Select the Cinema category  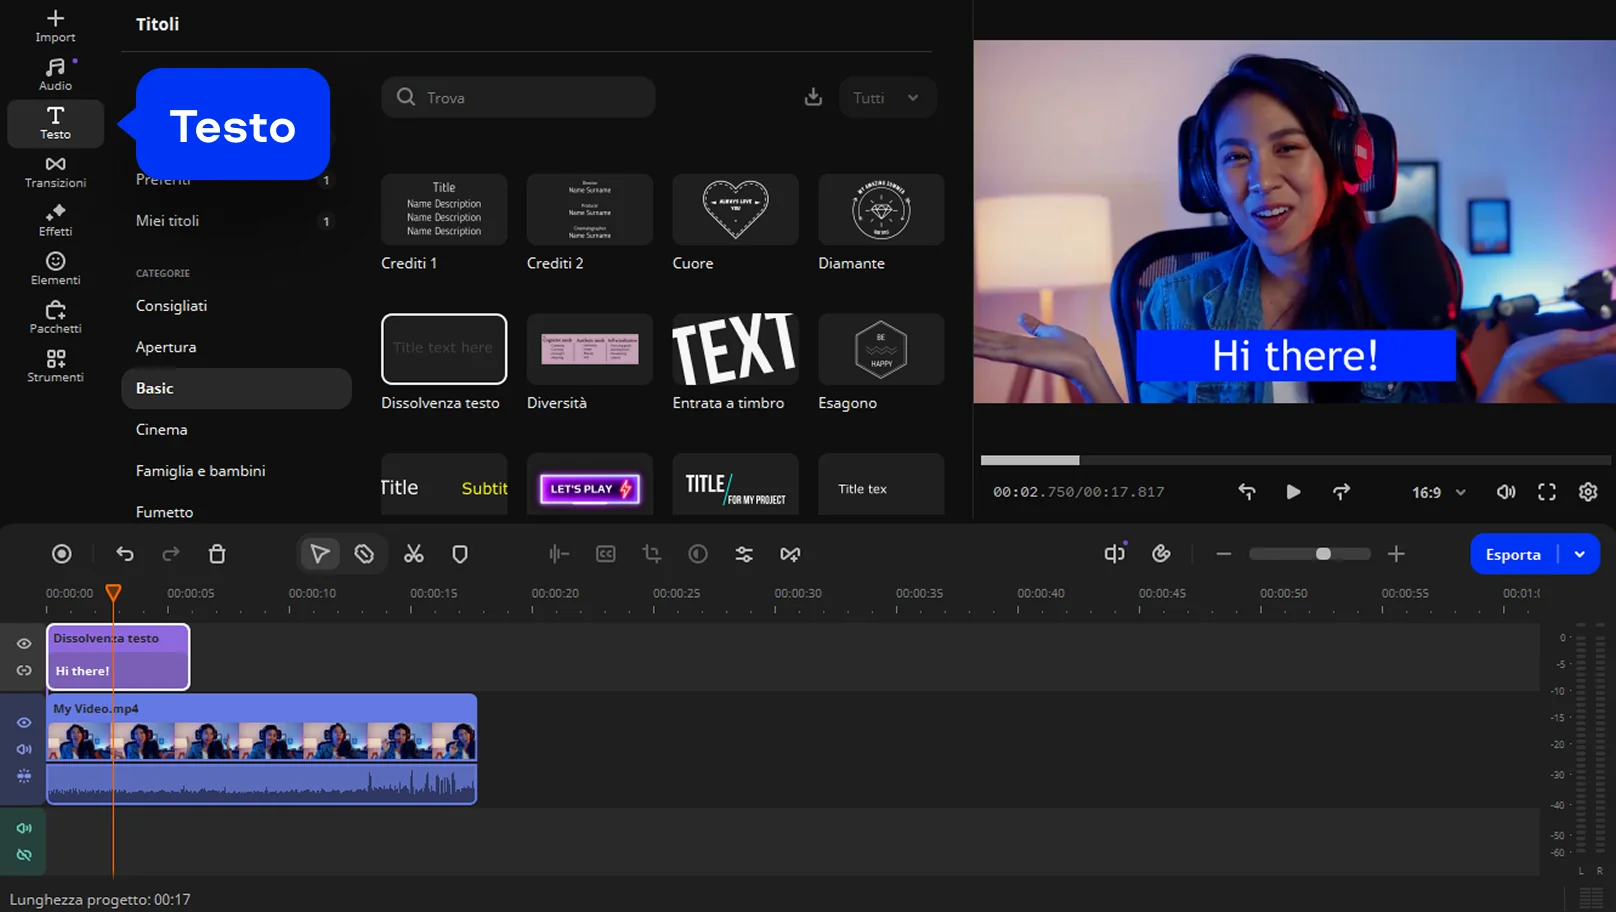click(x=161, y=429)
